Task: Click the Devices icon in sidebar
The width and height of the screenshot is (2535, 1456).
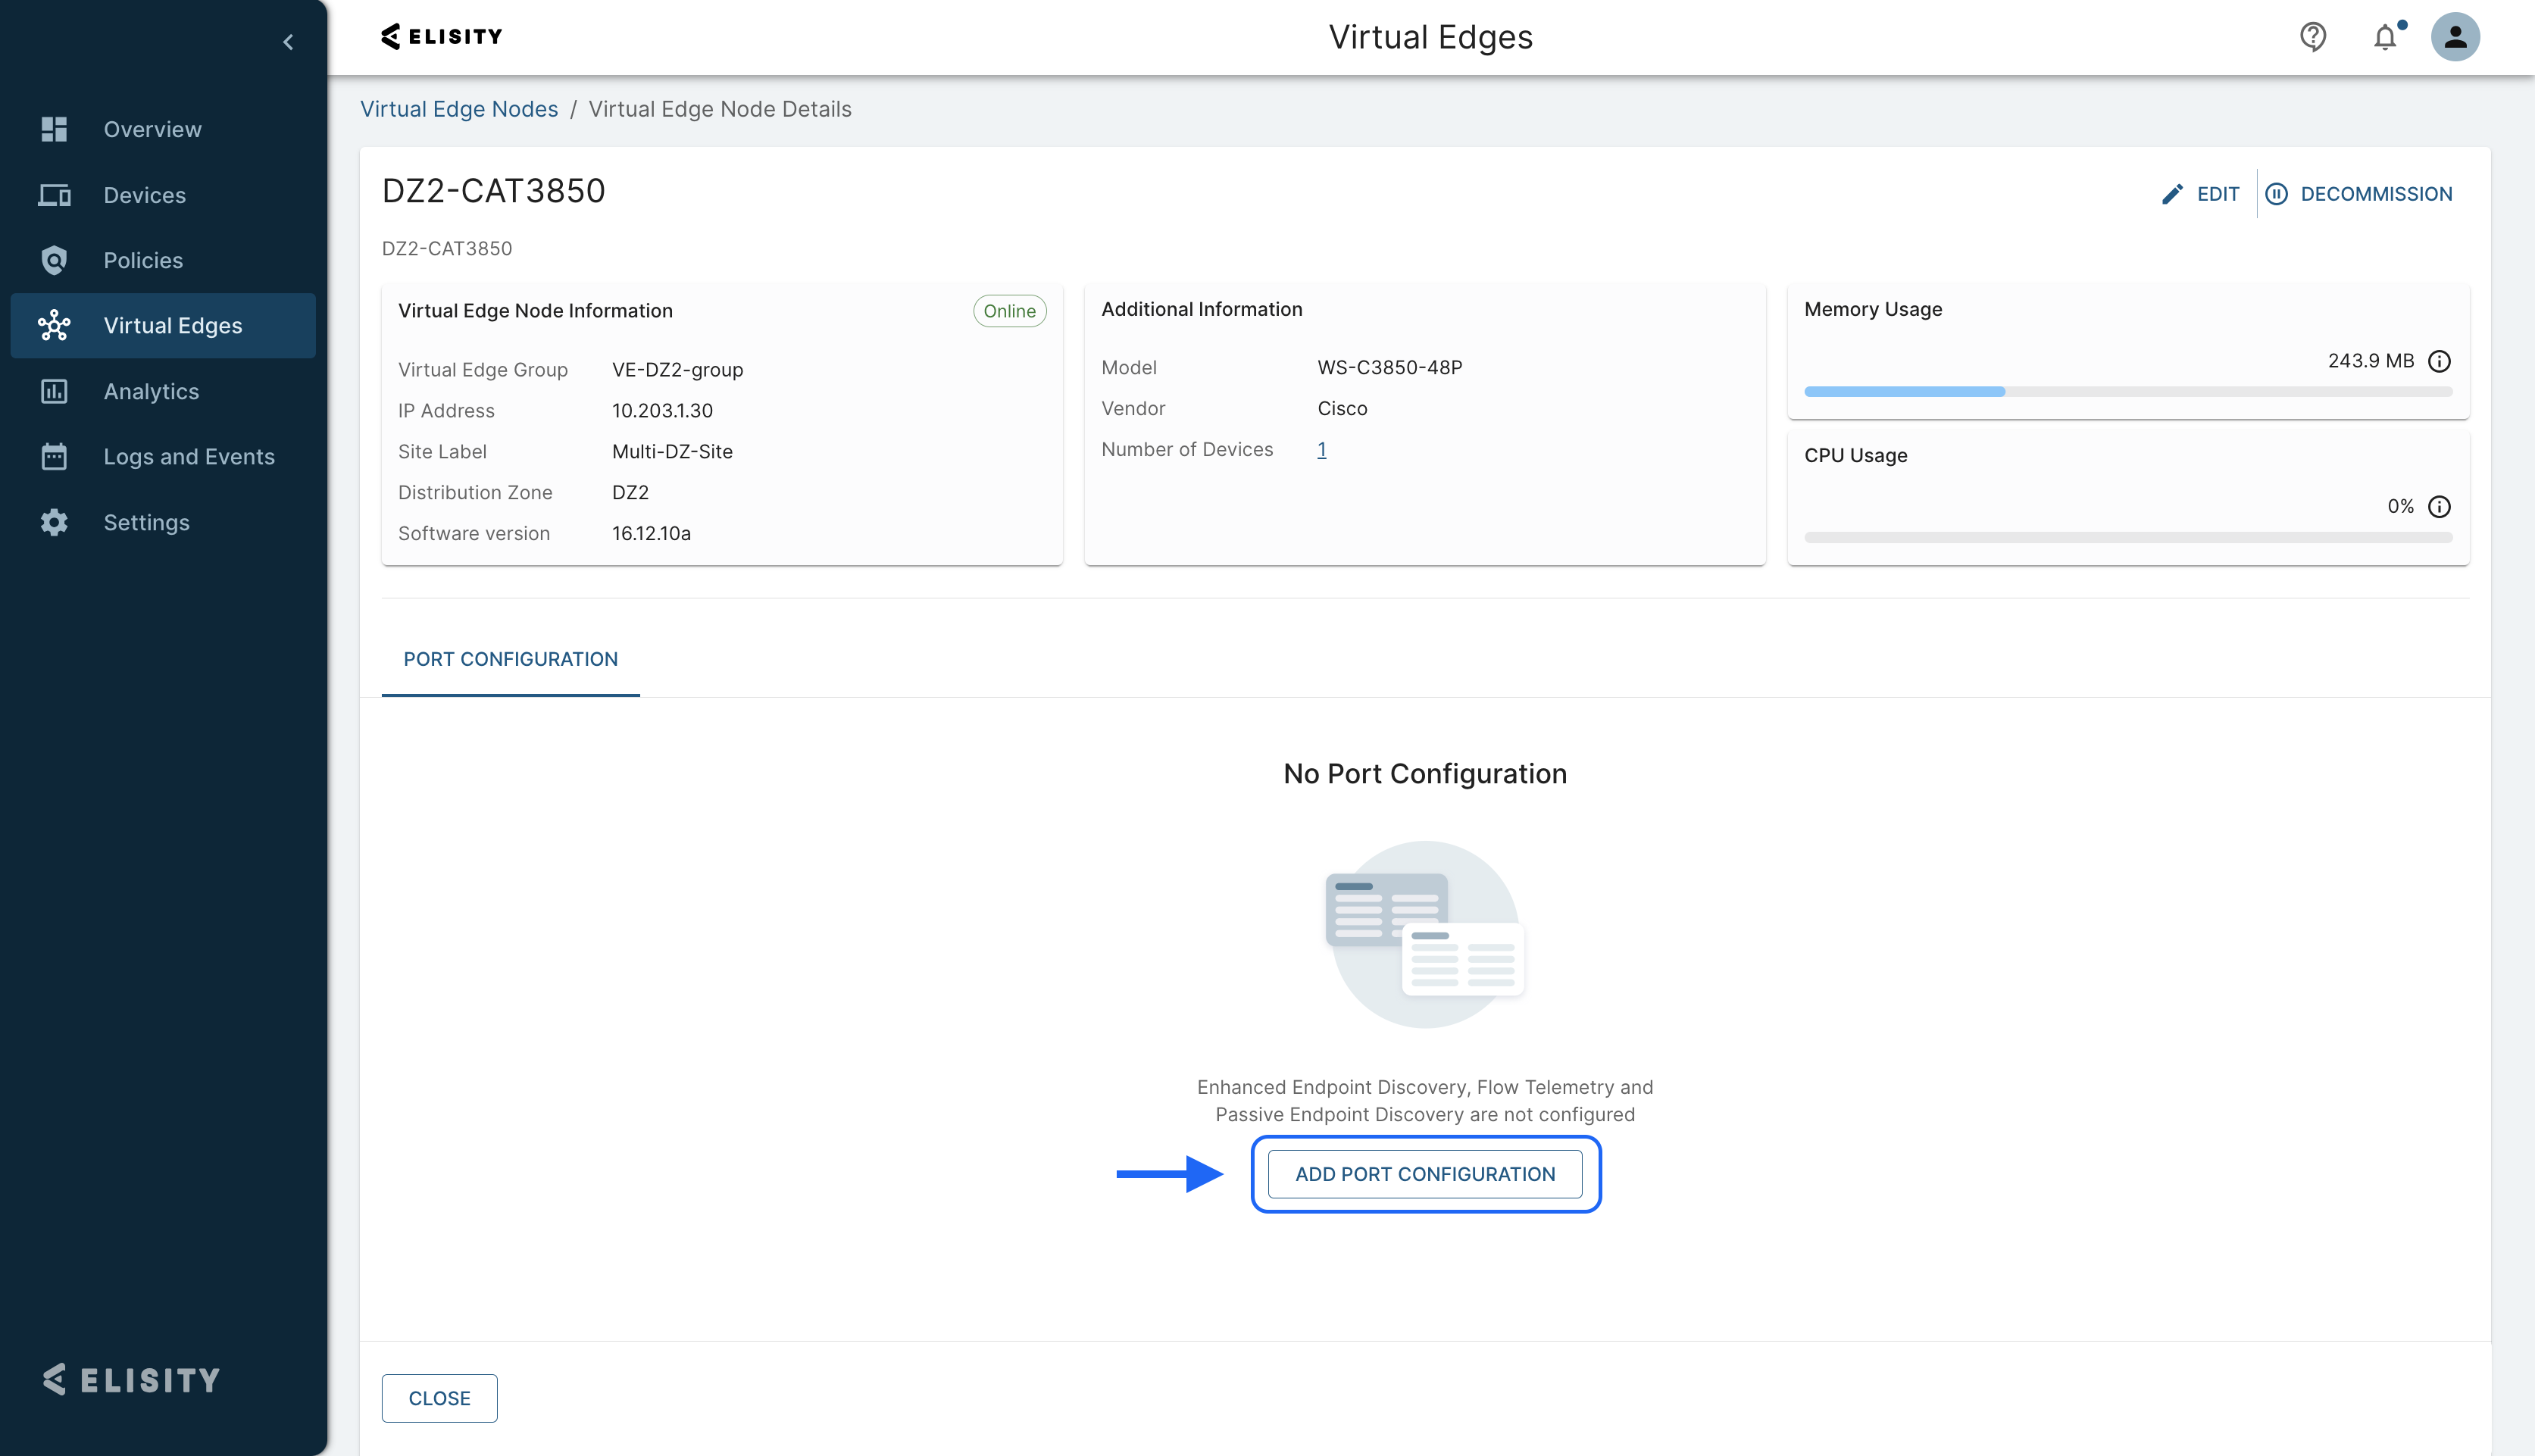Action: pyautogui.click(x=54, y=195)
